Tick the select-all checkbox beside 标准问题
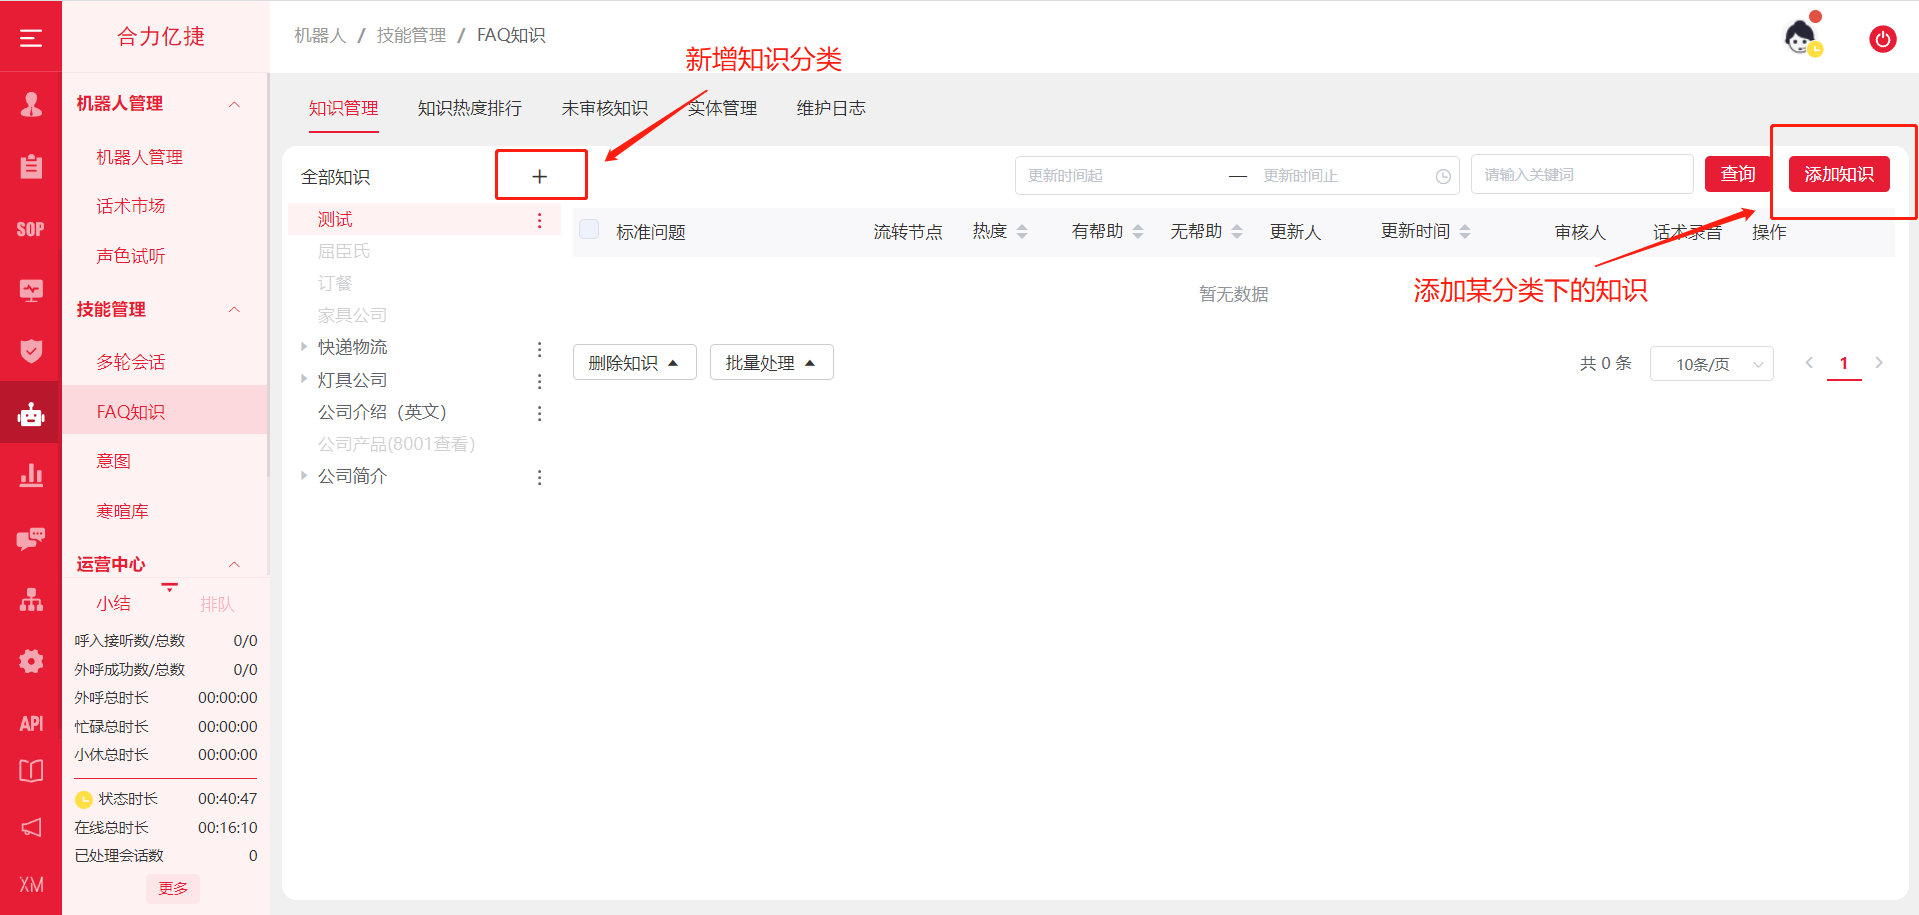Image resolution: width=1919 pixels, height=915 pixels. point(590,230)
